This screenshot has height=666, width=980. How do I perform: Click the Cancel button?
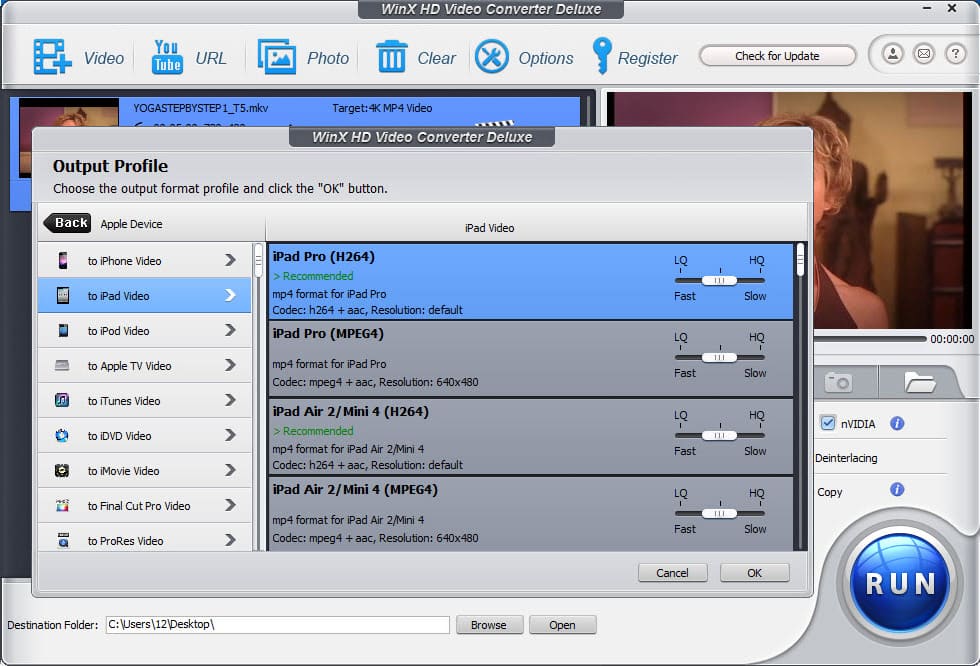pyautogui.click(x=672, y=573)
